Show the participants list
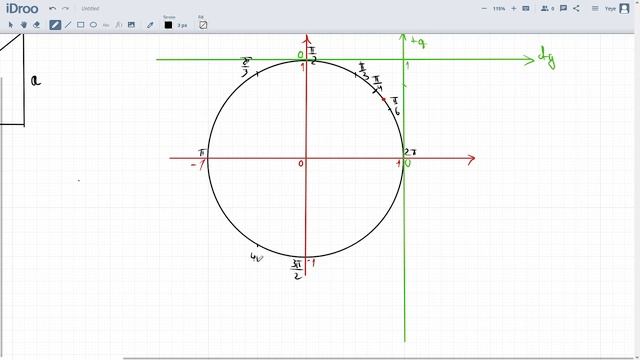This screenshot has width=640, height=360. click(x=547, y=9)
